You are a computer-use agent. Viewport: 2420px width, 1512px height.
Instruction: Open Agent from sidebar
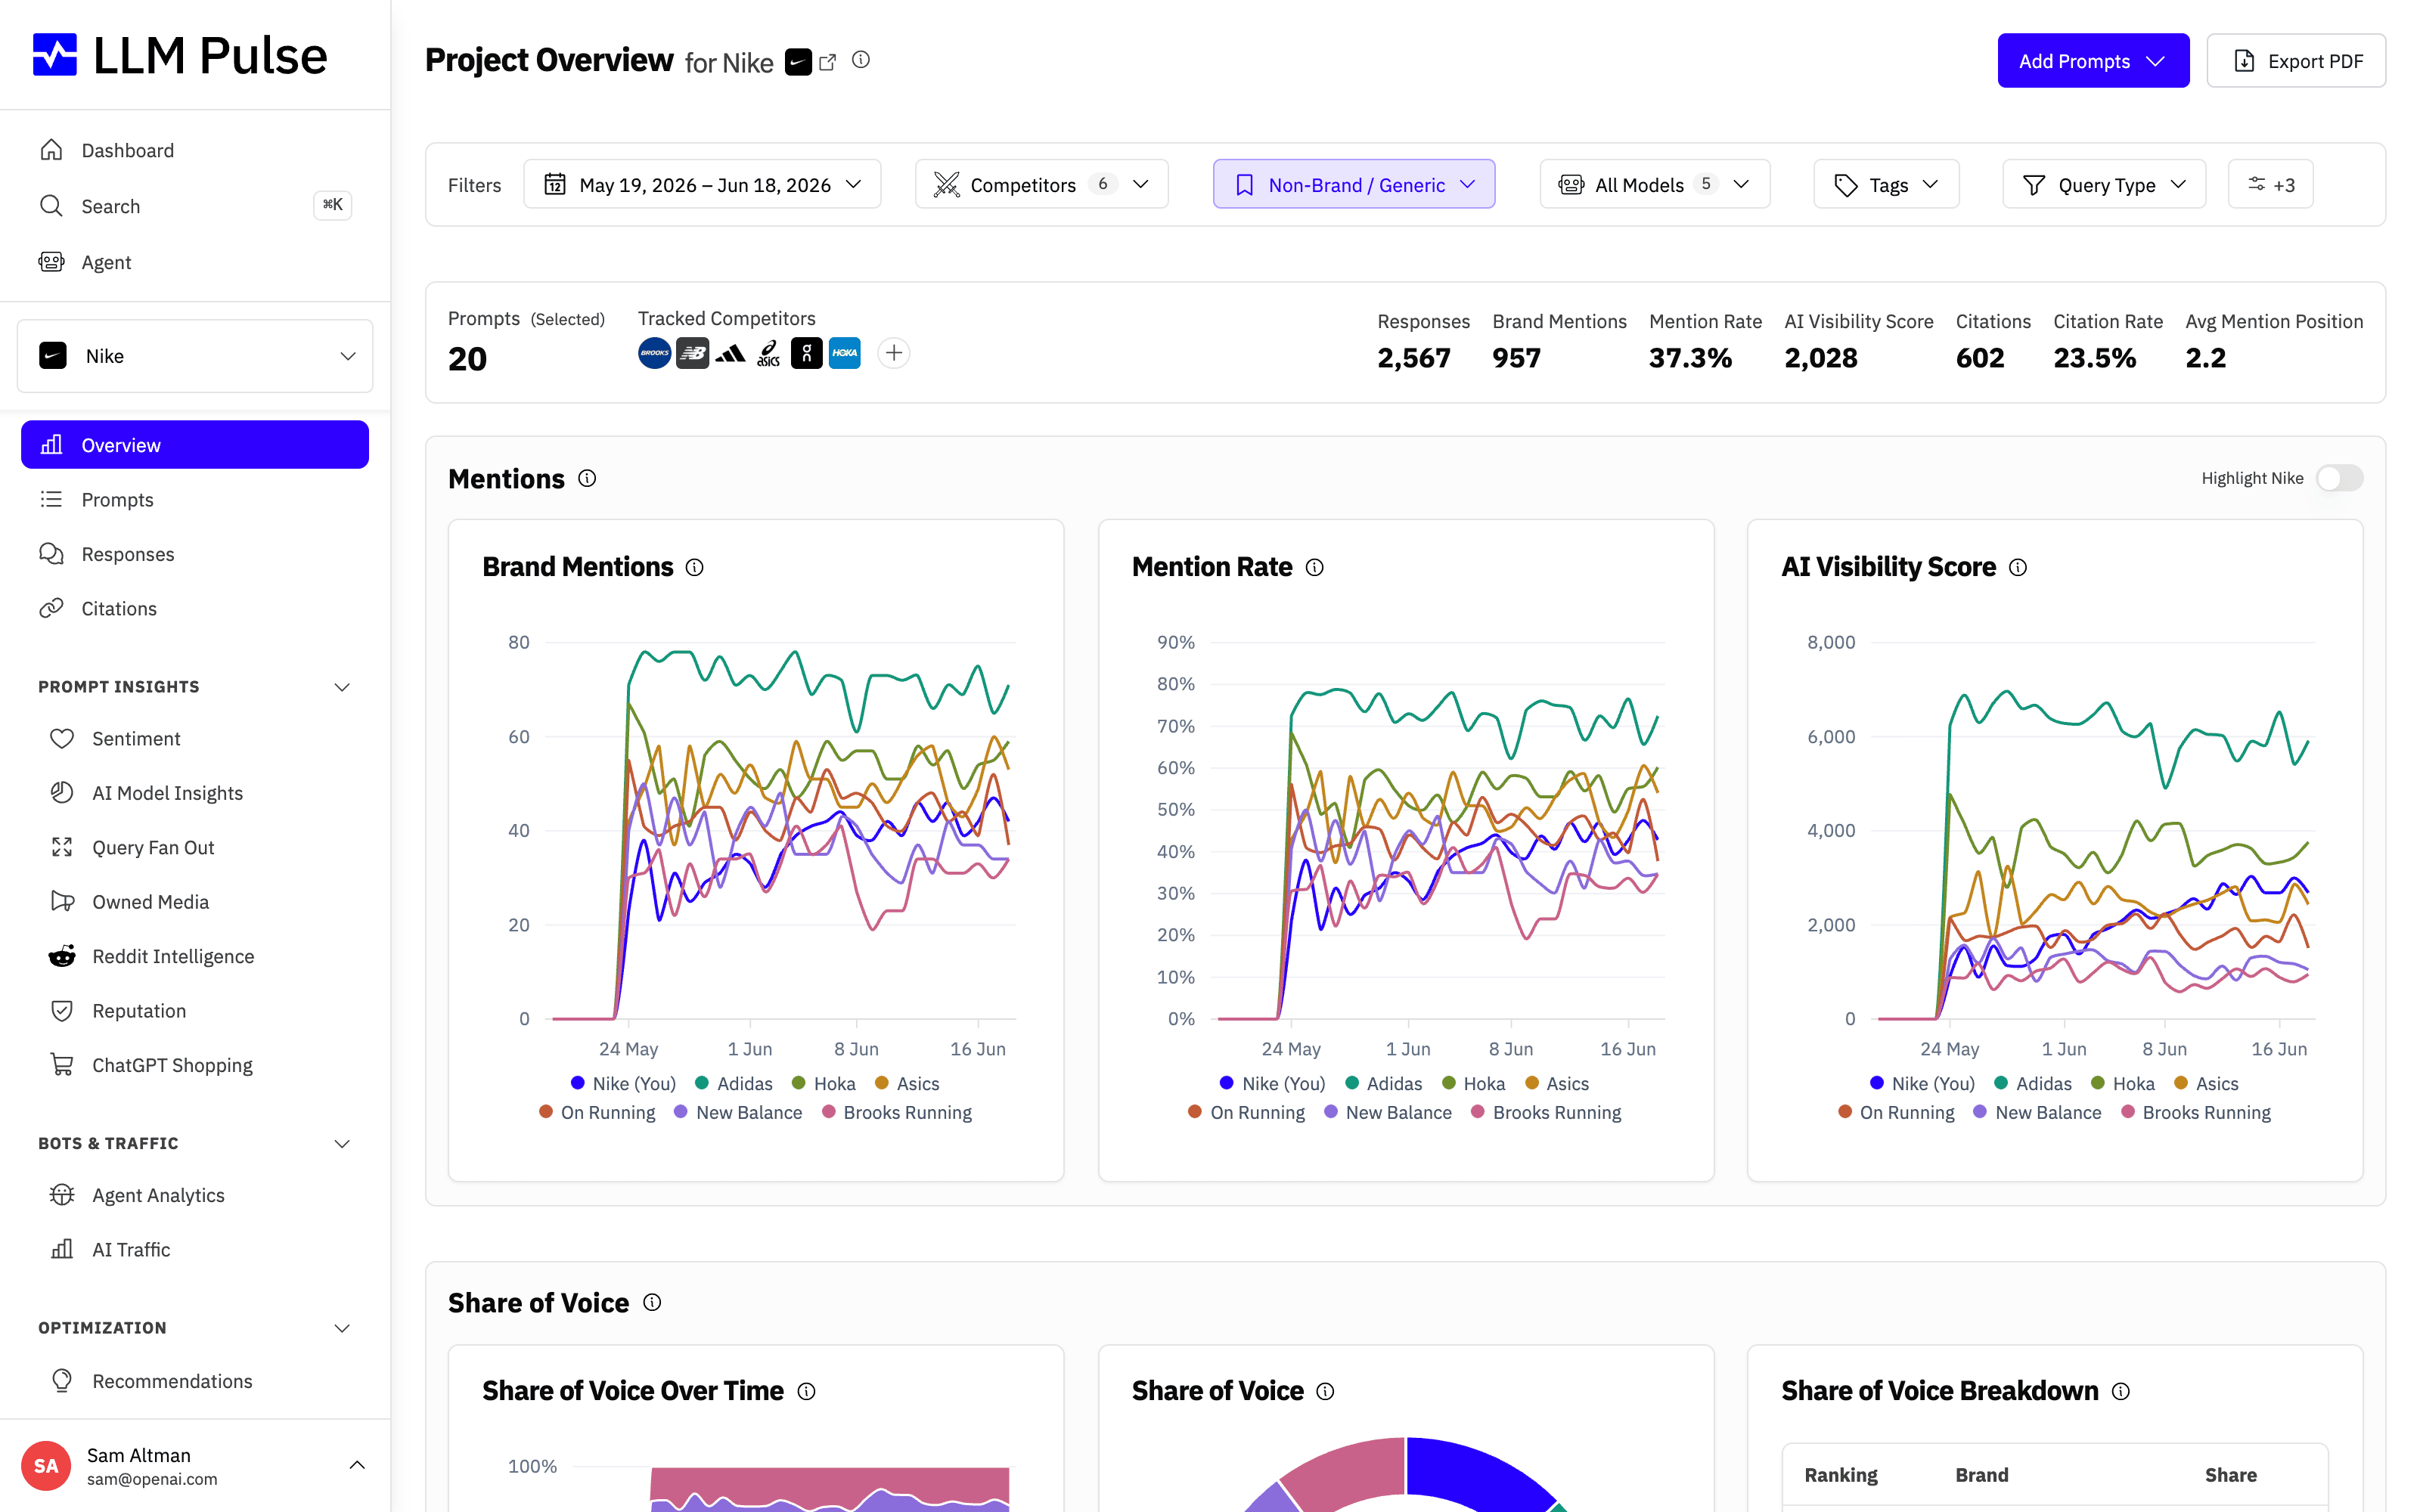click(195, 262)
